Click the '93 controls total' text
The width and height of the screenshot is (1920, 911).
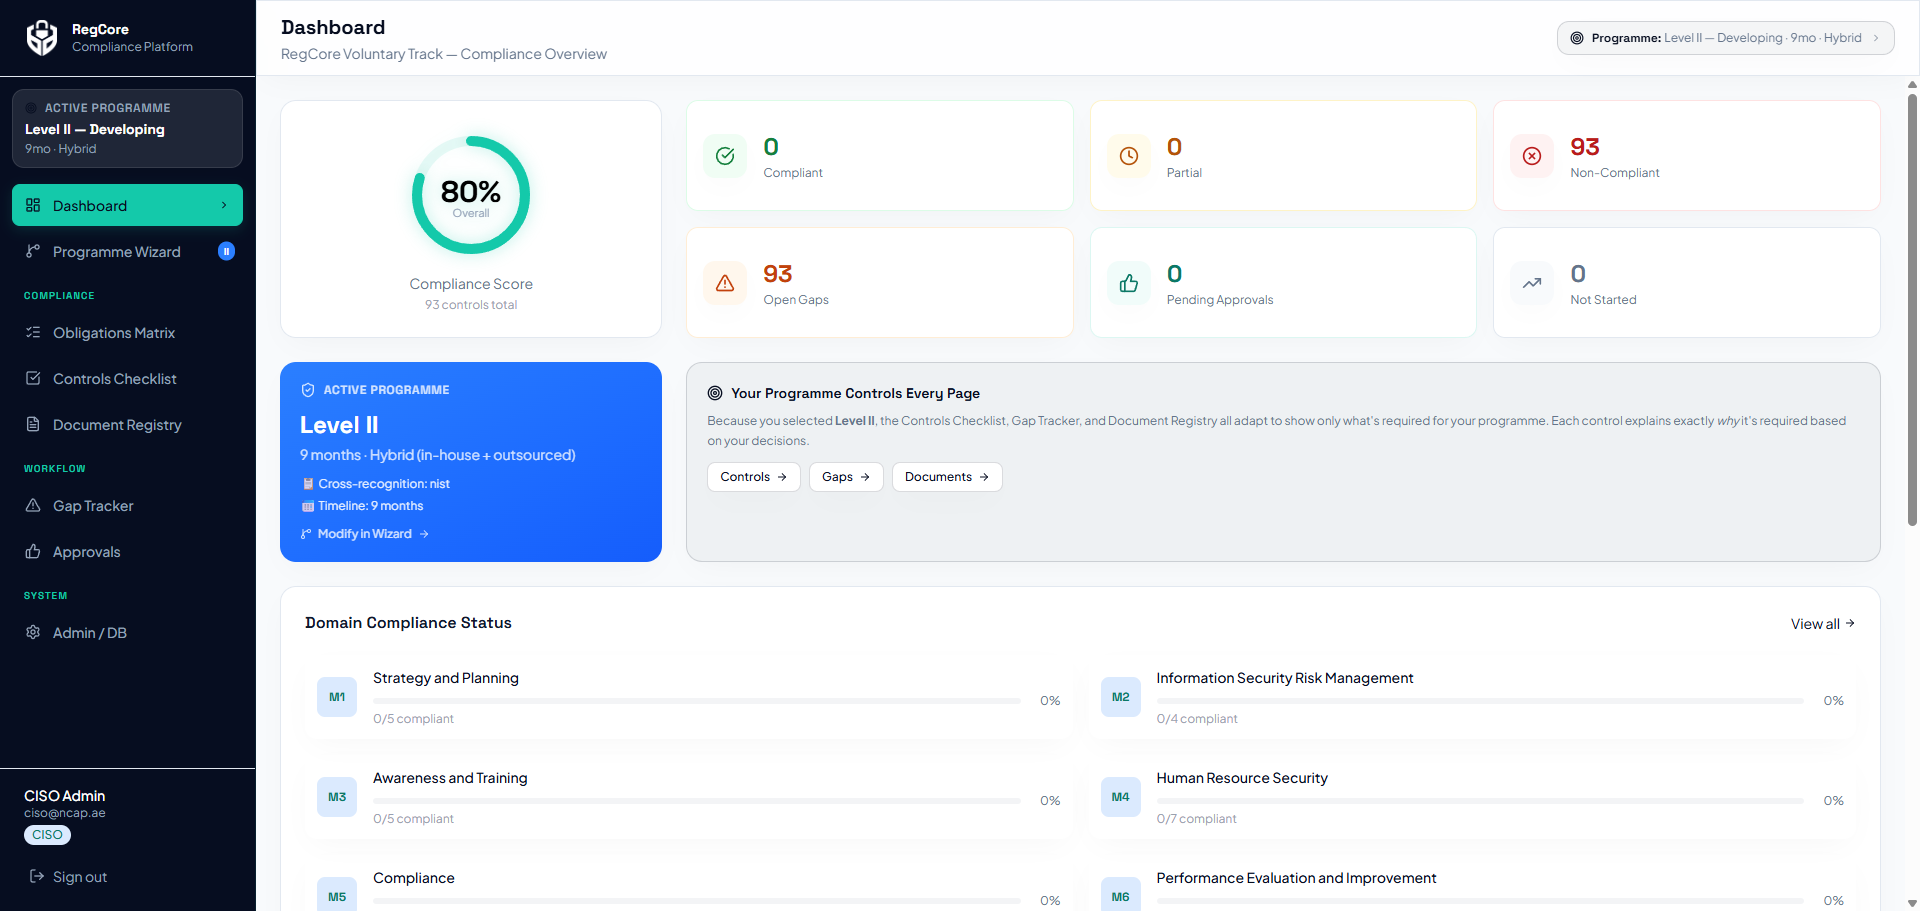point(471,305)
